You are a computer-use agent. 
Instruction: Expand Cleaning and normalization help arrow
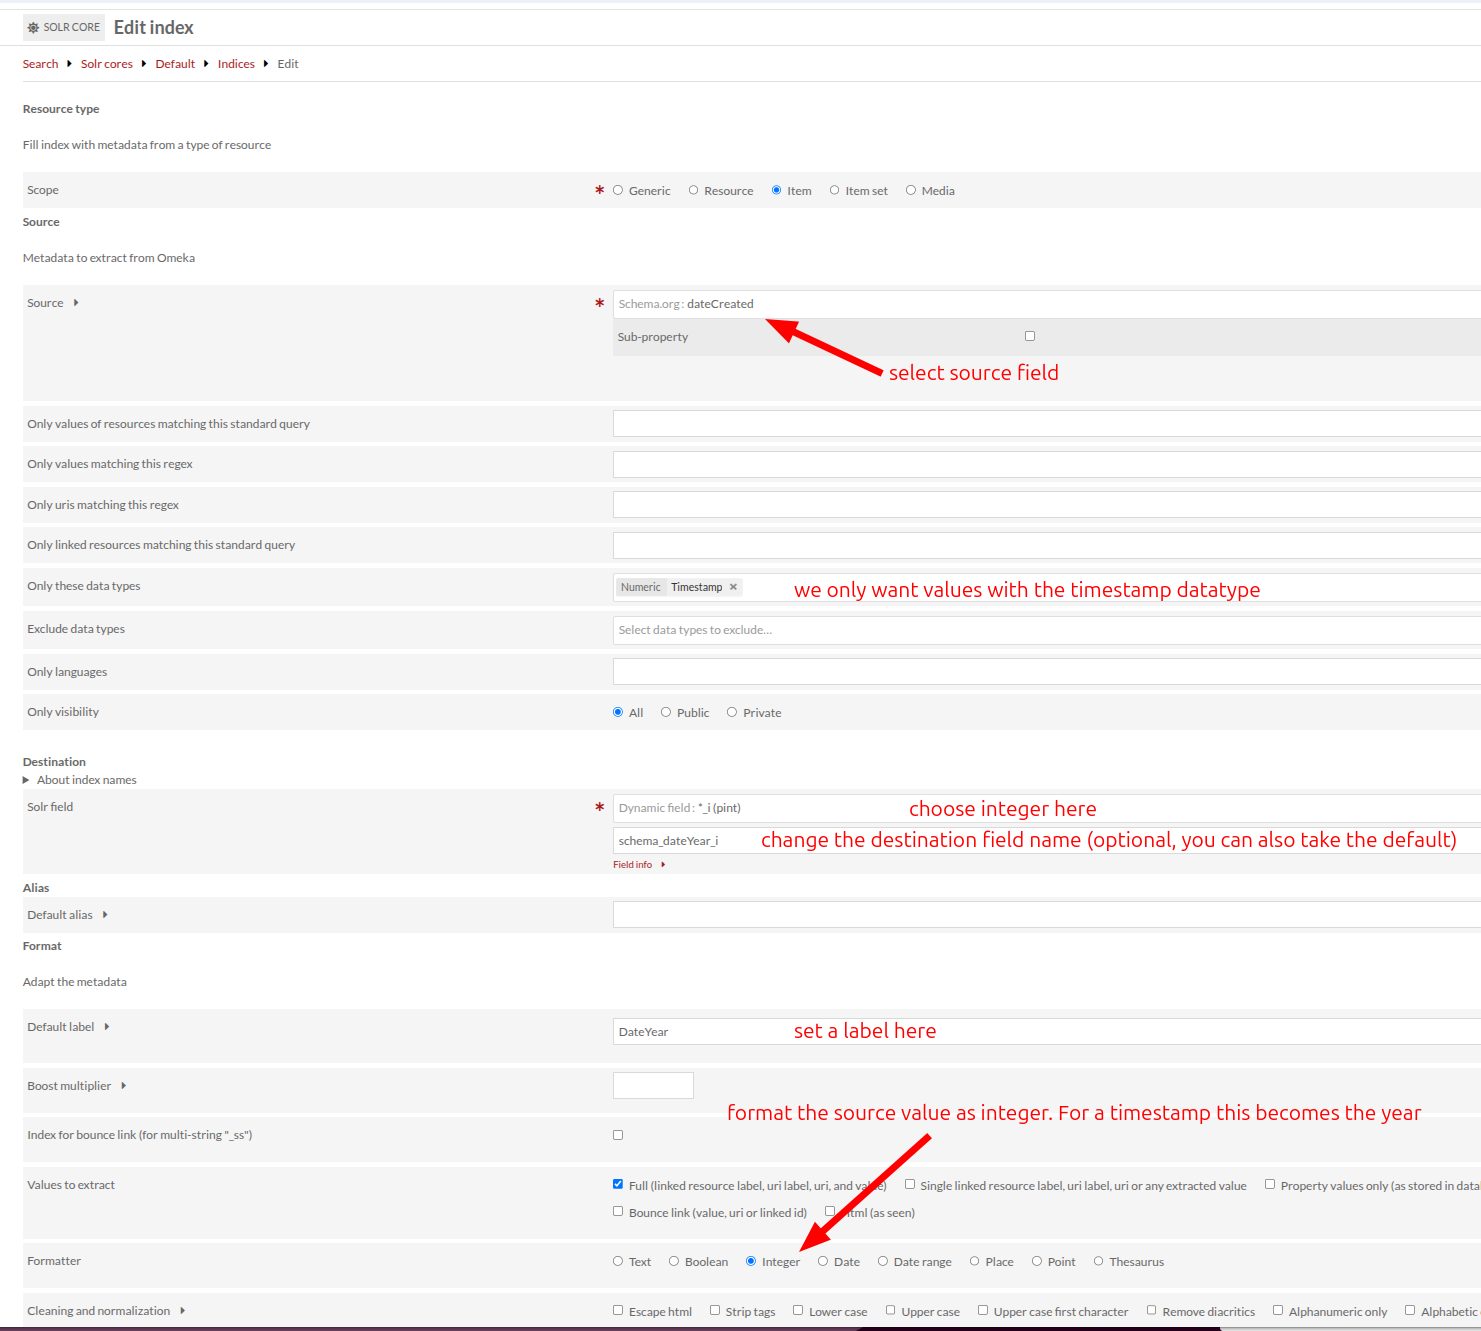183,1311
